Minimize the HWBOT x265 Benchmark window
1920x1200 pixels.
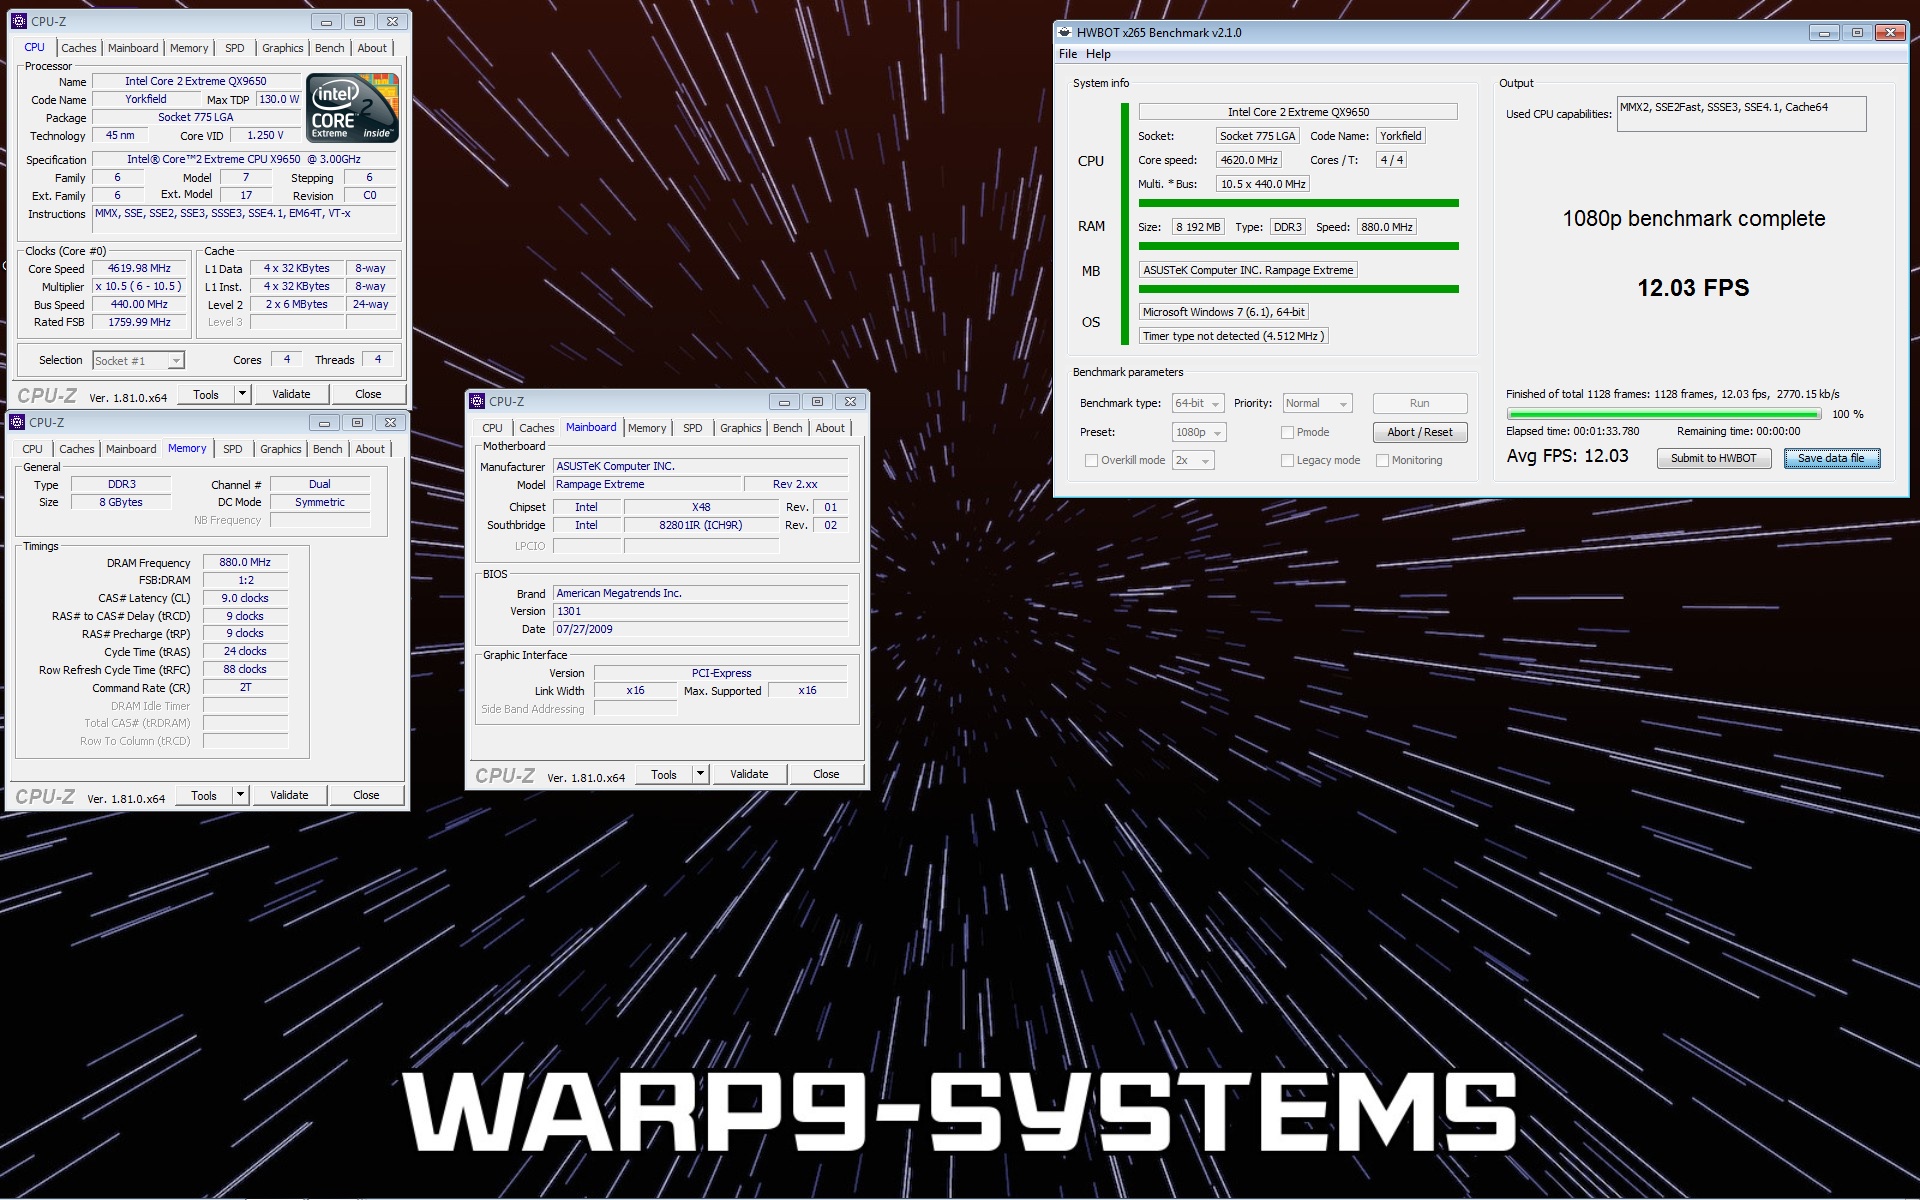click(x=1824, y=33)
